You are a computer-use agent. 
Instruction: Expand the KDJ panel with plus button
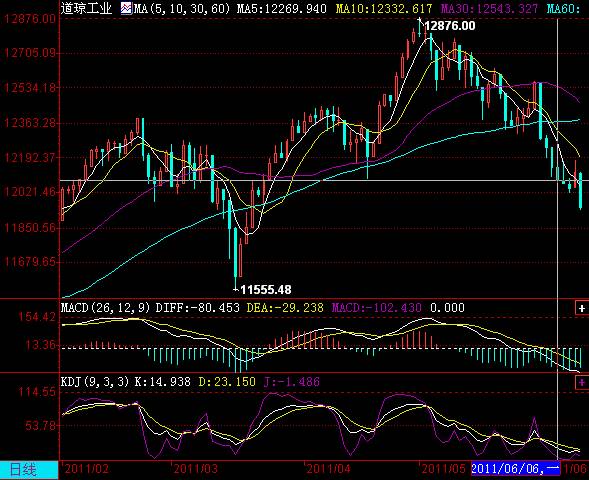(581, 383)
